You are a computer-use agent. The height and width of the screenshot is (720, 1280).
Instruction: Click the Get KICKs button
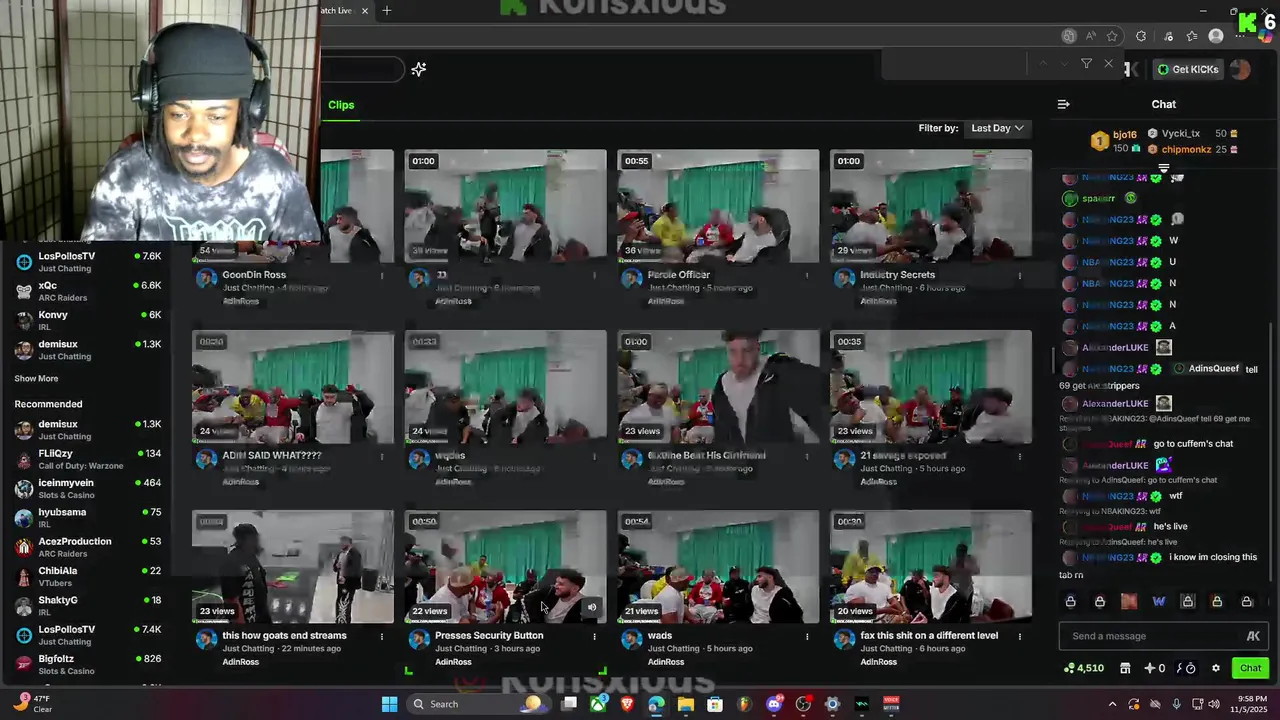pos(1189,69)
